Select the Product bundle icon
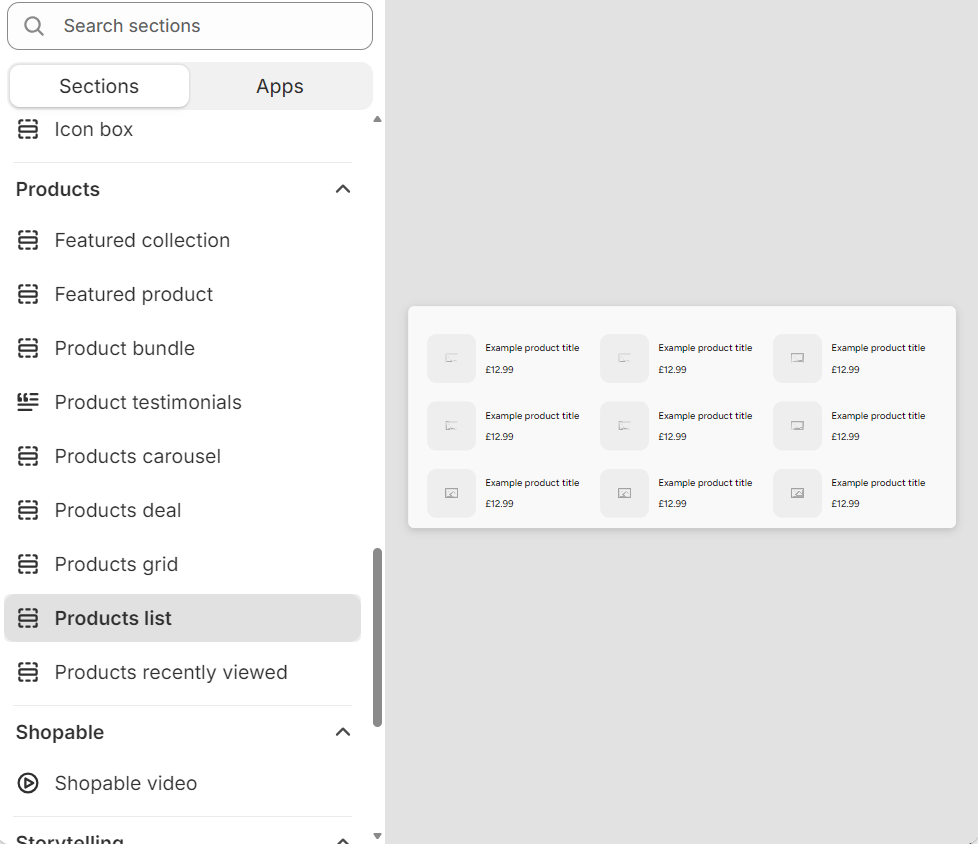 (x=27, y=348)
